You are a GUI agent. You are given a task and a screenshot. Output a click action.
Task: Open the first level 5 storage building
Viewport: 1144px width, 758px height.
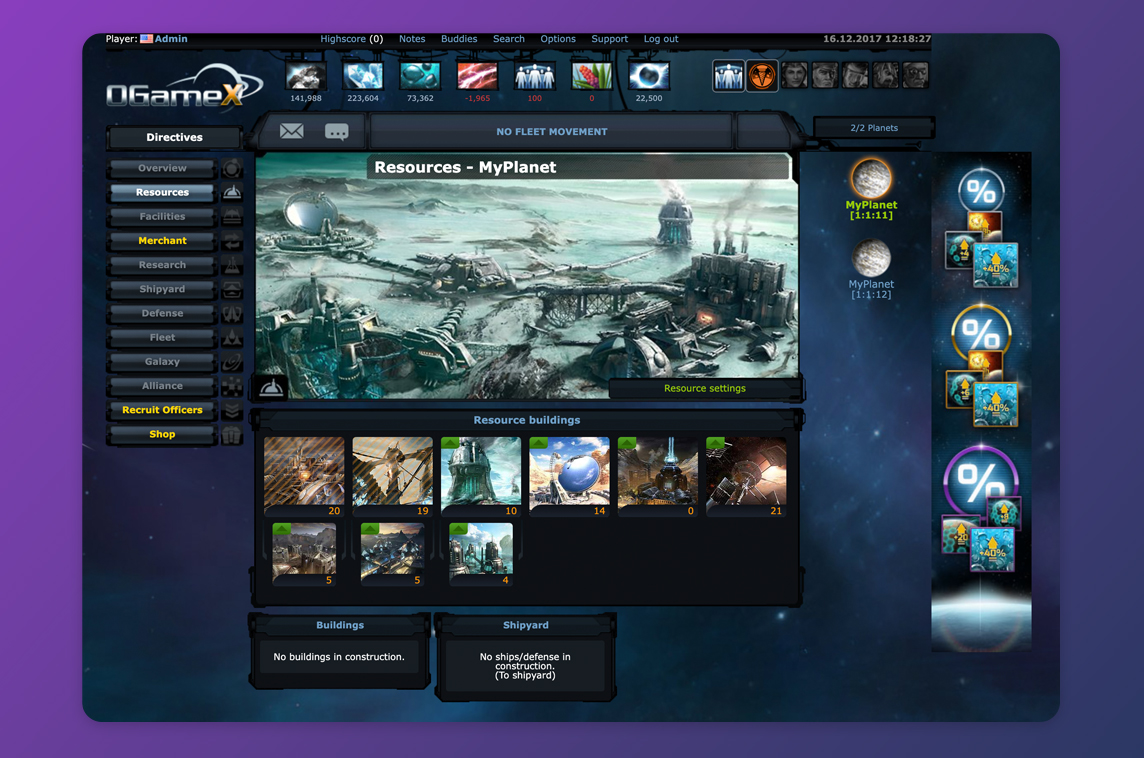[x=304, y=554]
